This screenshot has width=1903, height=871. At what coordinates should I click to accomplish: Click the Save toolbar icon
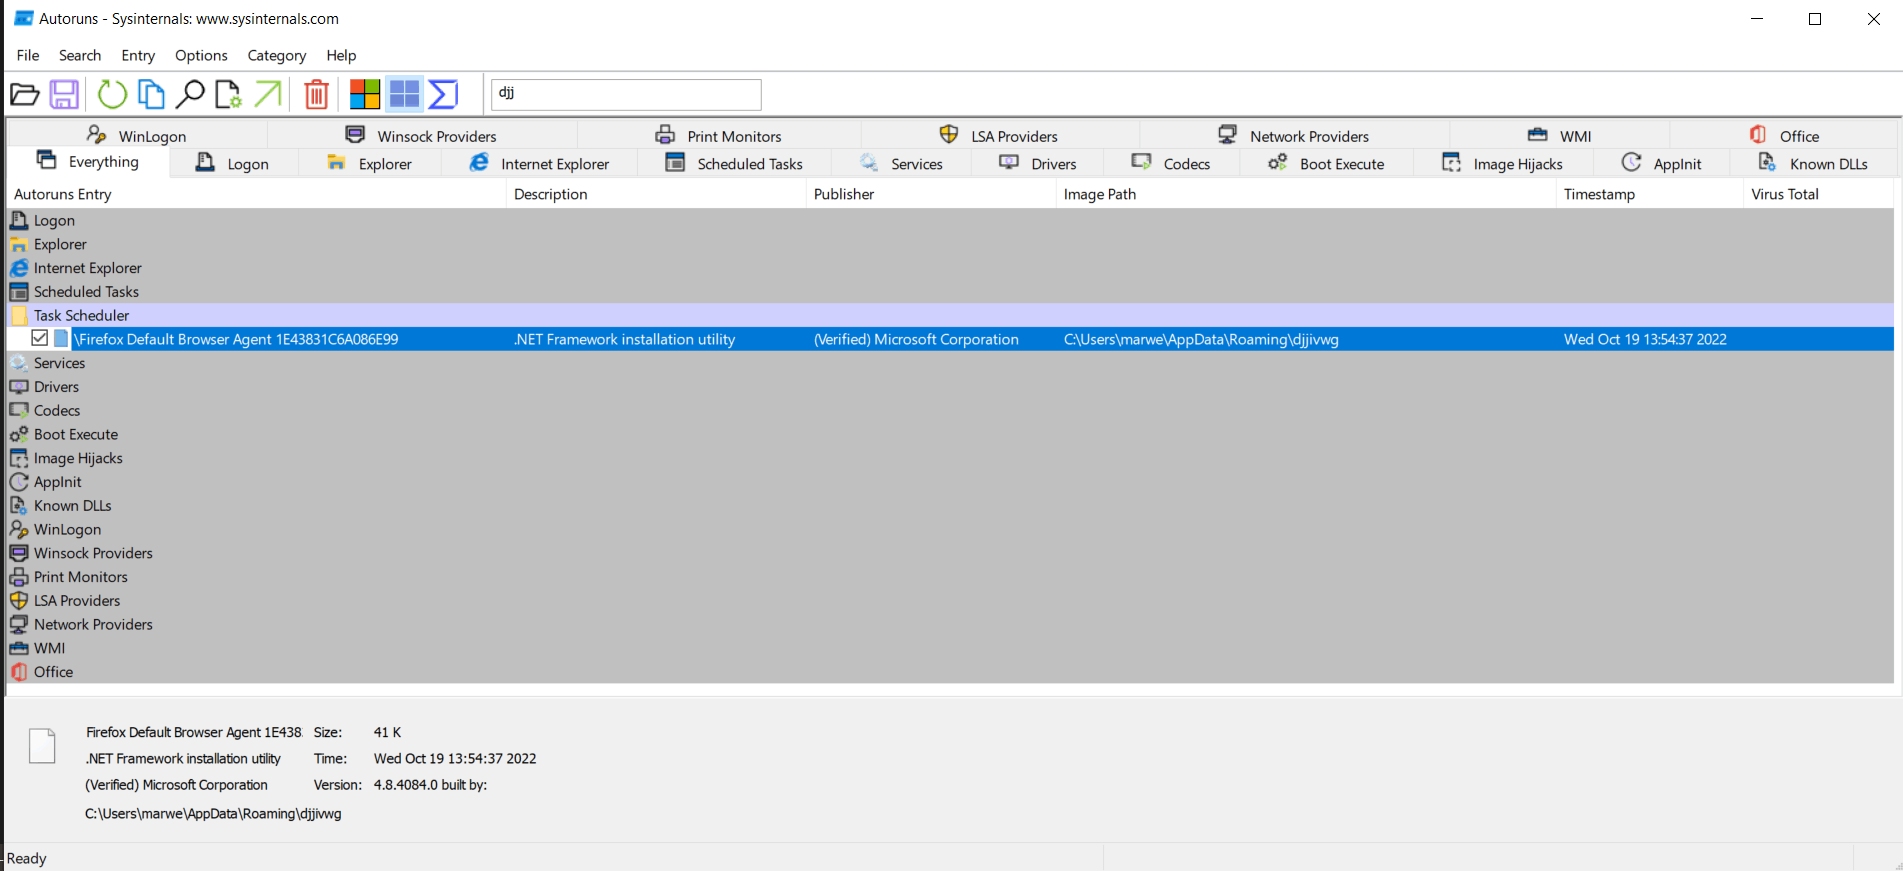click(65, 95)
